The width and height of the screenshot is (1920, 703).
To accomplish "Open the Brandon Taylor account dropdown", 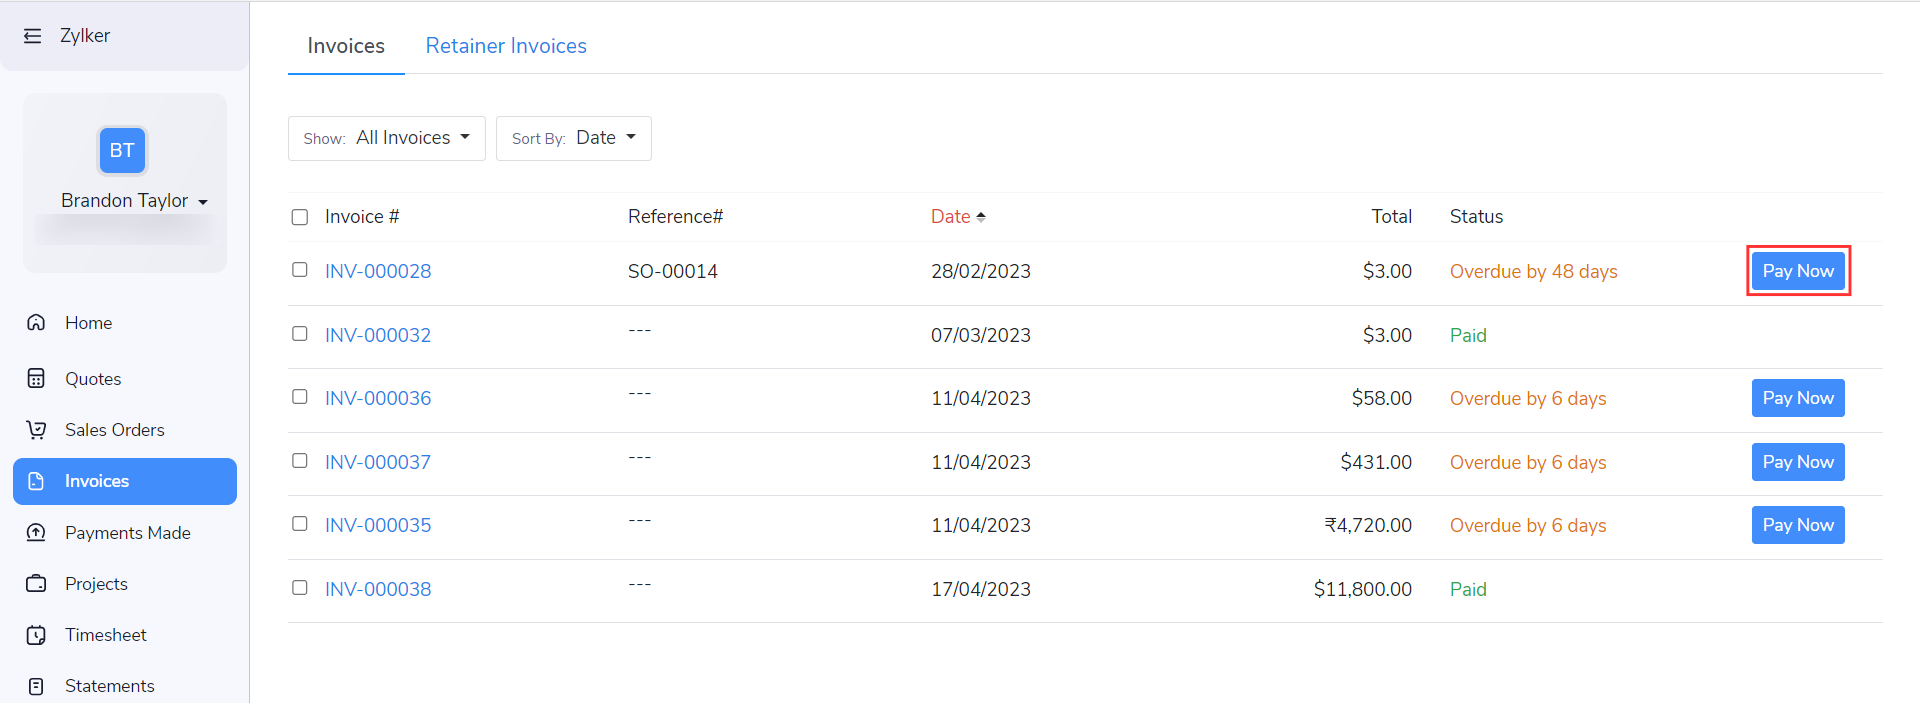I will pyautogui.click(x=134, y=200).
